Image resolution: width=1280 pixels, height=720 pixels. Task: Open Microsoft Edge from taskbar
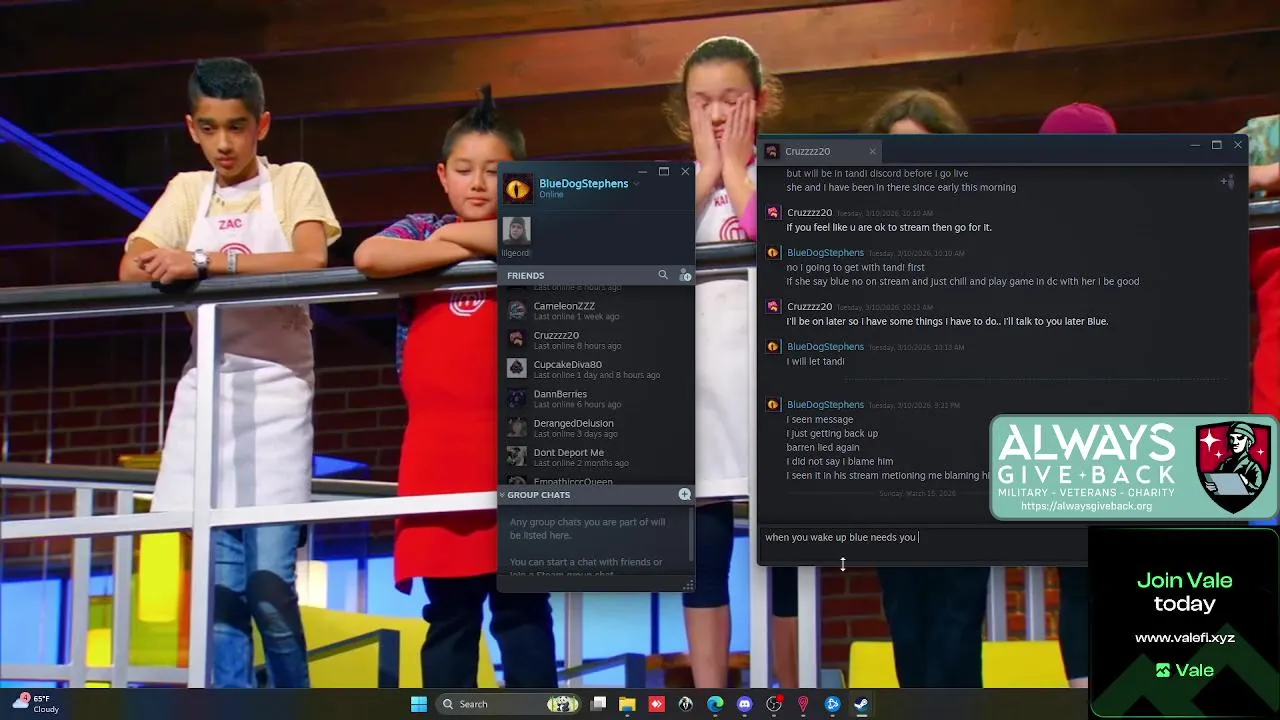[x=715, y=704]
